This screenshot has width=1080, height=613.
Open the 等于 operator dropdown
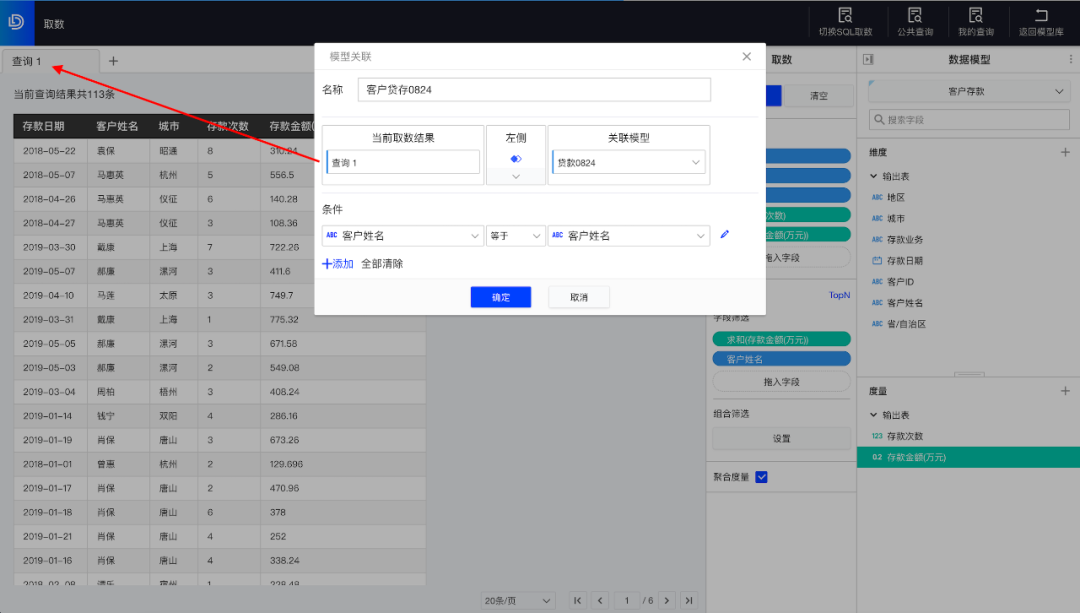515,234
